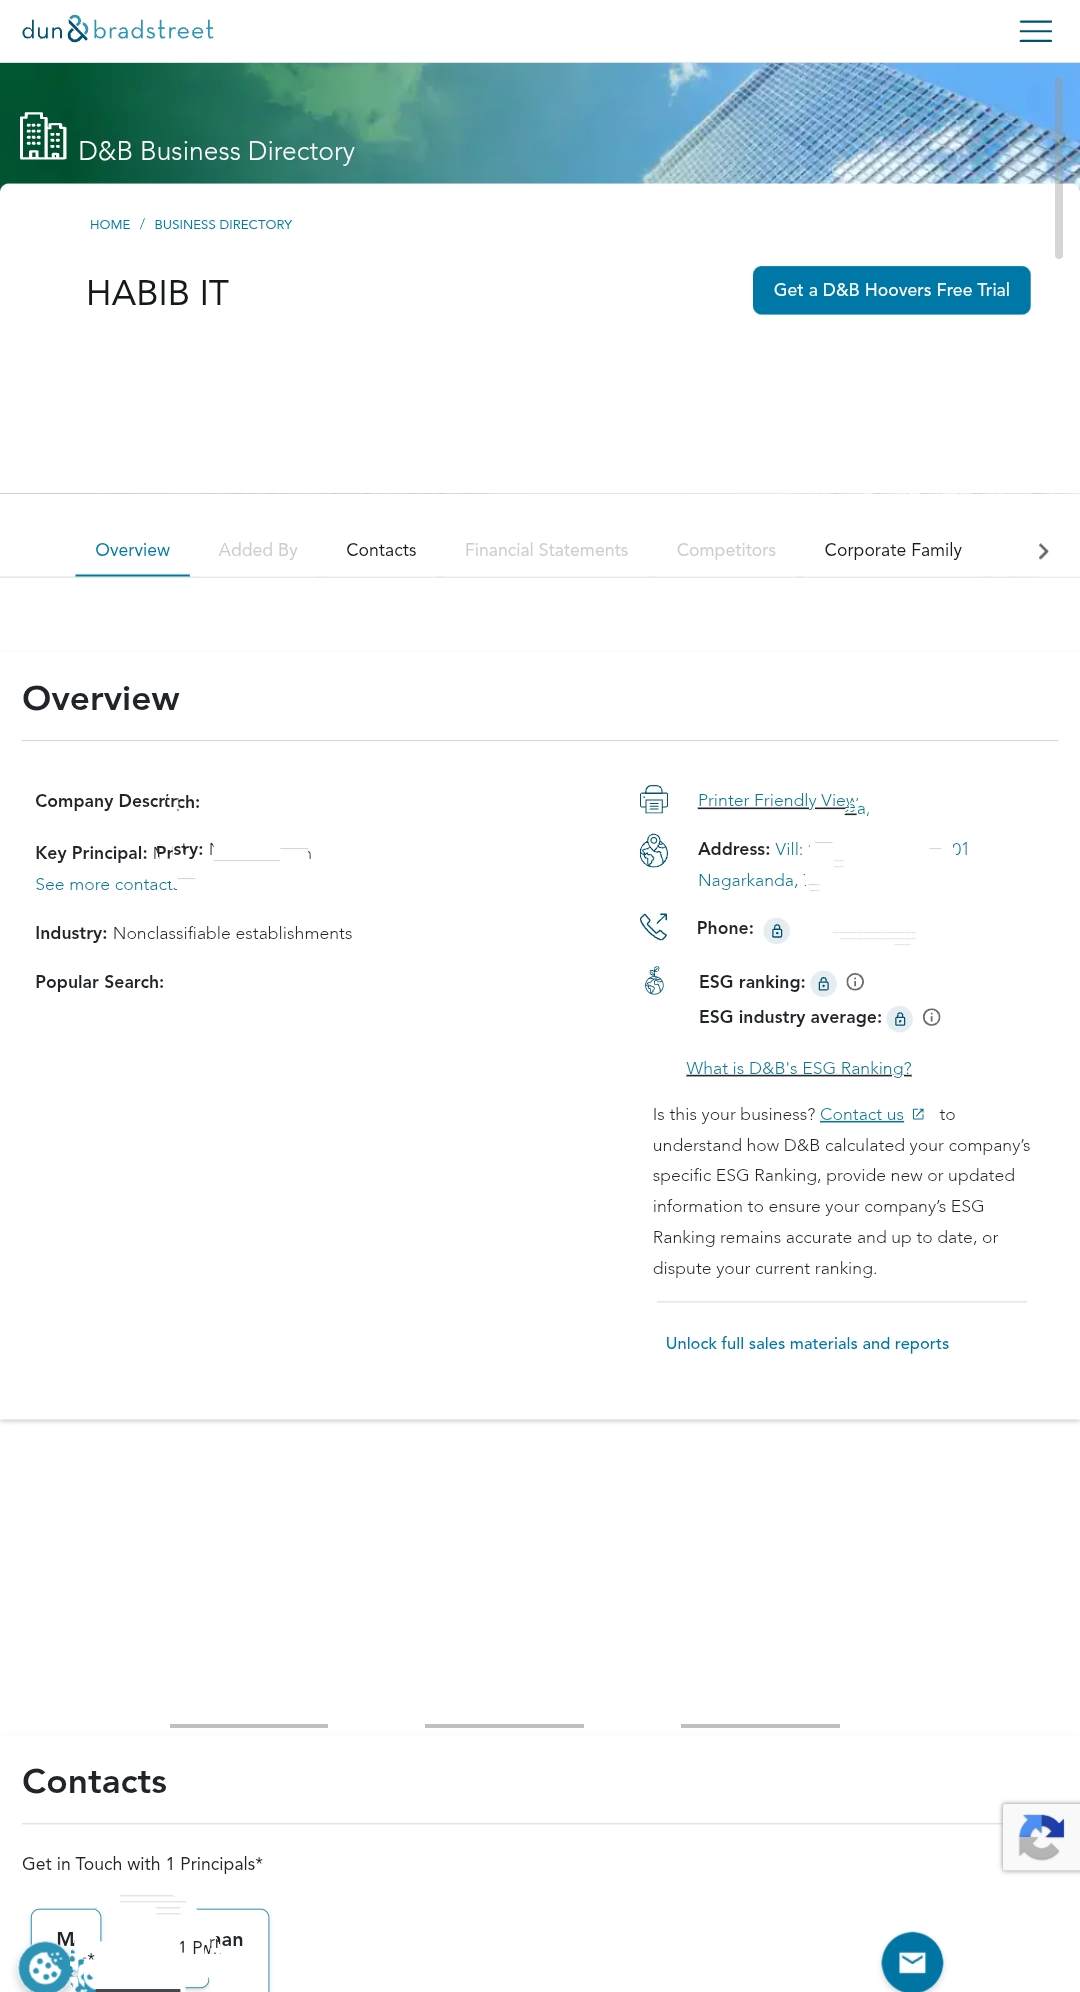Viewport: 1080px width, 1992px height.
Task: Open BUSINESS DIRECTORY breadcrumb link
Action: coord(223,224)
